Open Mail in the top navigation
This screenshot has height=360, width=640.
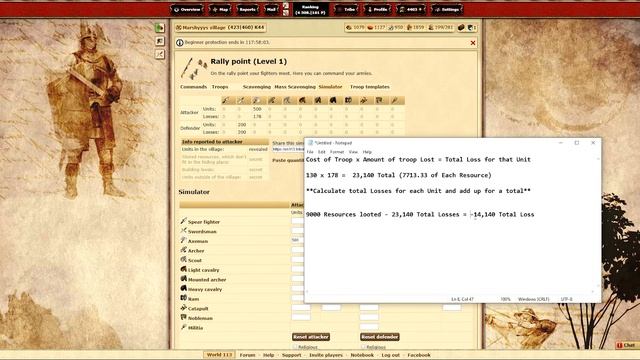click(x=271, y=9)
